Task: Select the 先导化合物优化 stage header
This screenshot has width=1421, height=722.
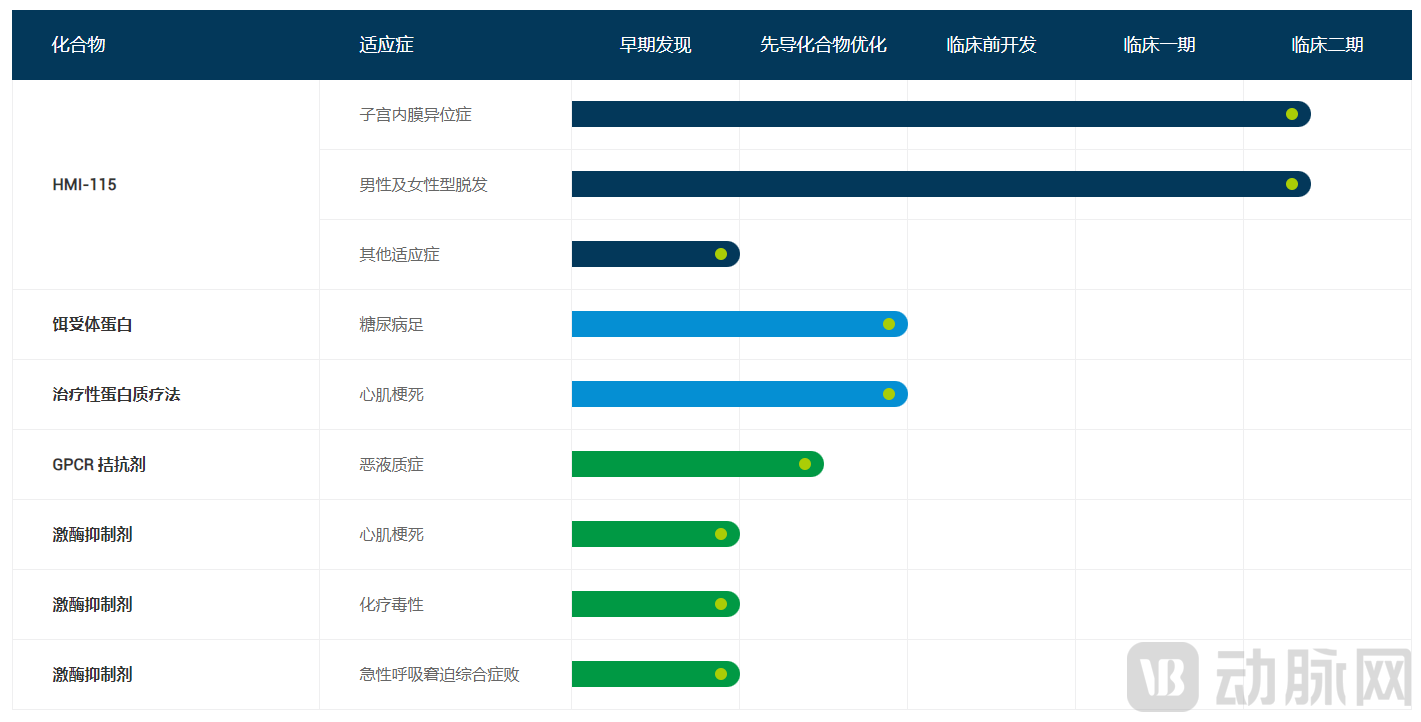Action: [823, 45]
